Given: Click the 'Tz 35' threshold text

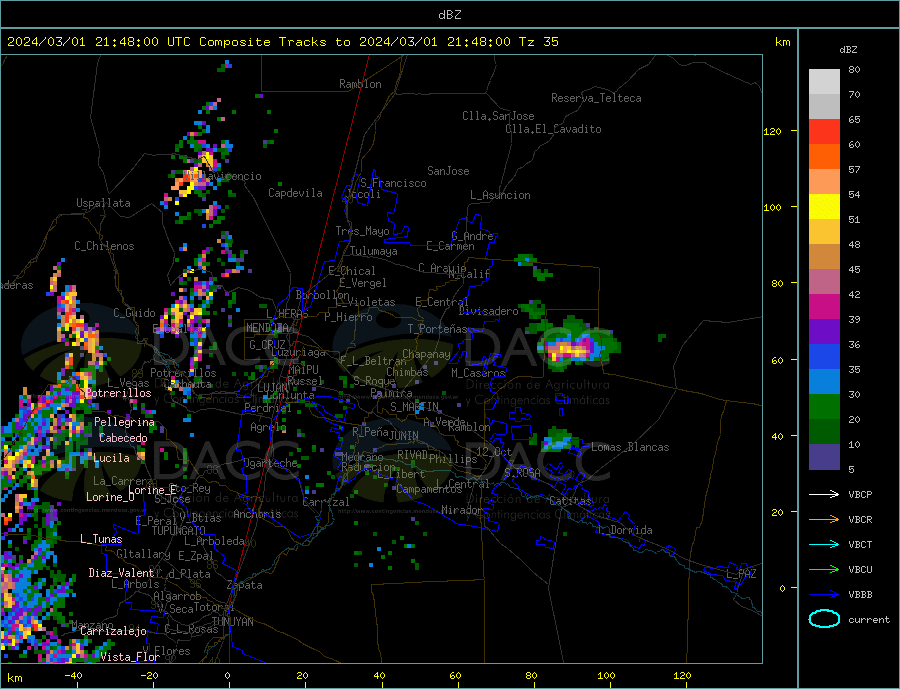Looking at the screenshot, I should tap(538, 42).
